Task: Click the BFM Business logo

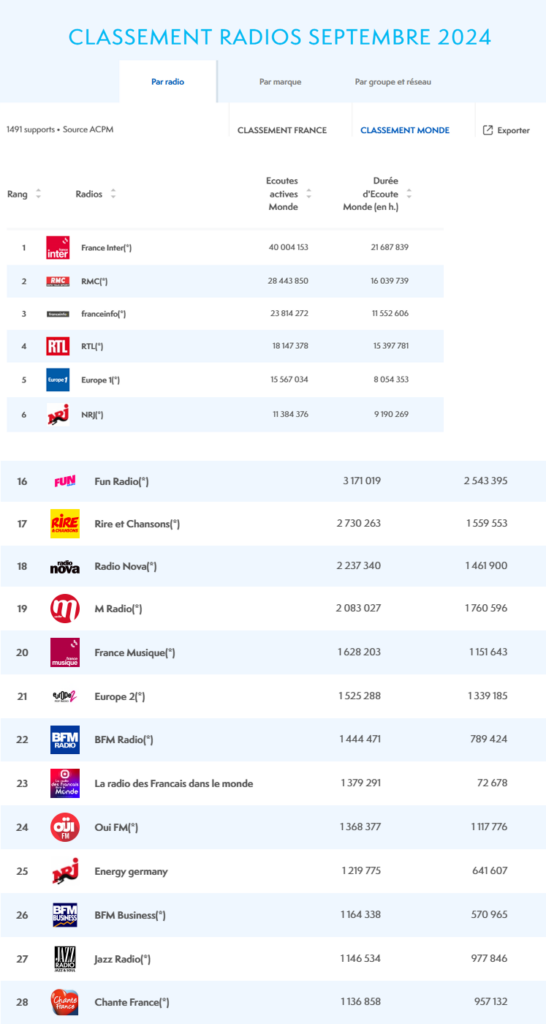Action: tap(65, 915)
